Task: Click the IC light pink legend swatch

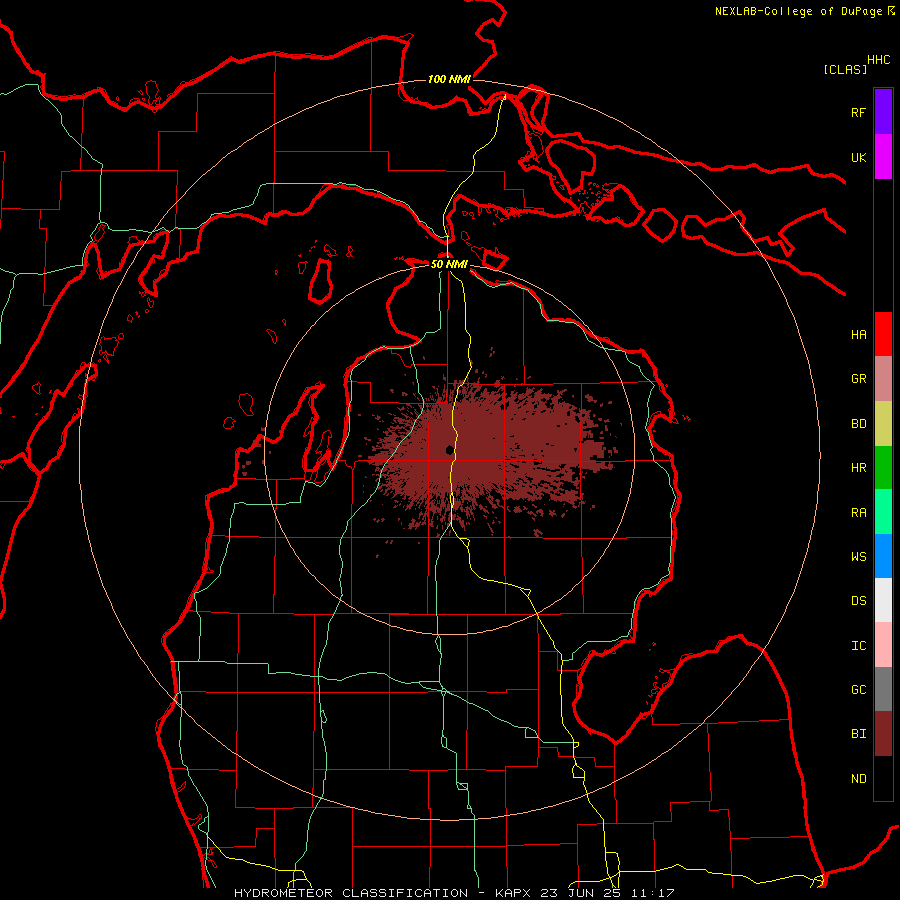Action: coord(883,645)
